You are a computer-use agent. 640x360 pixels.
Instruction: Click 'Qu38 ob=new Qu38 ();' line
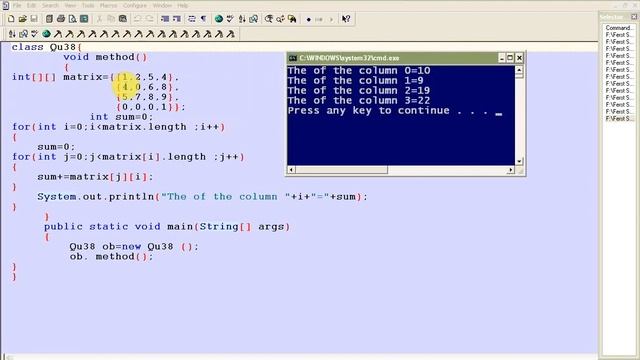[x=134, y=247]
